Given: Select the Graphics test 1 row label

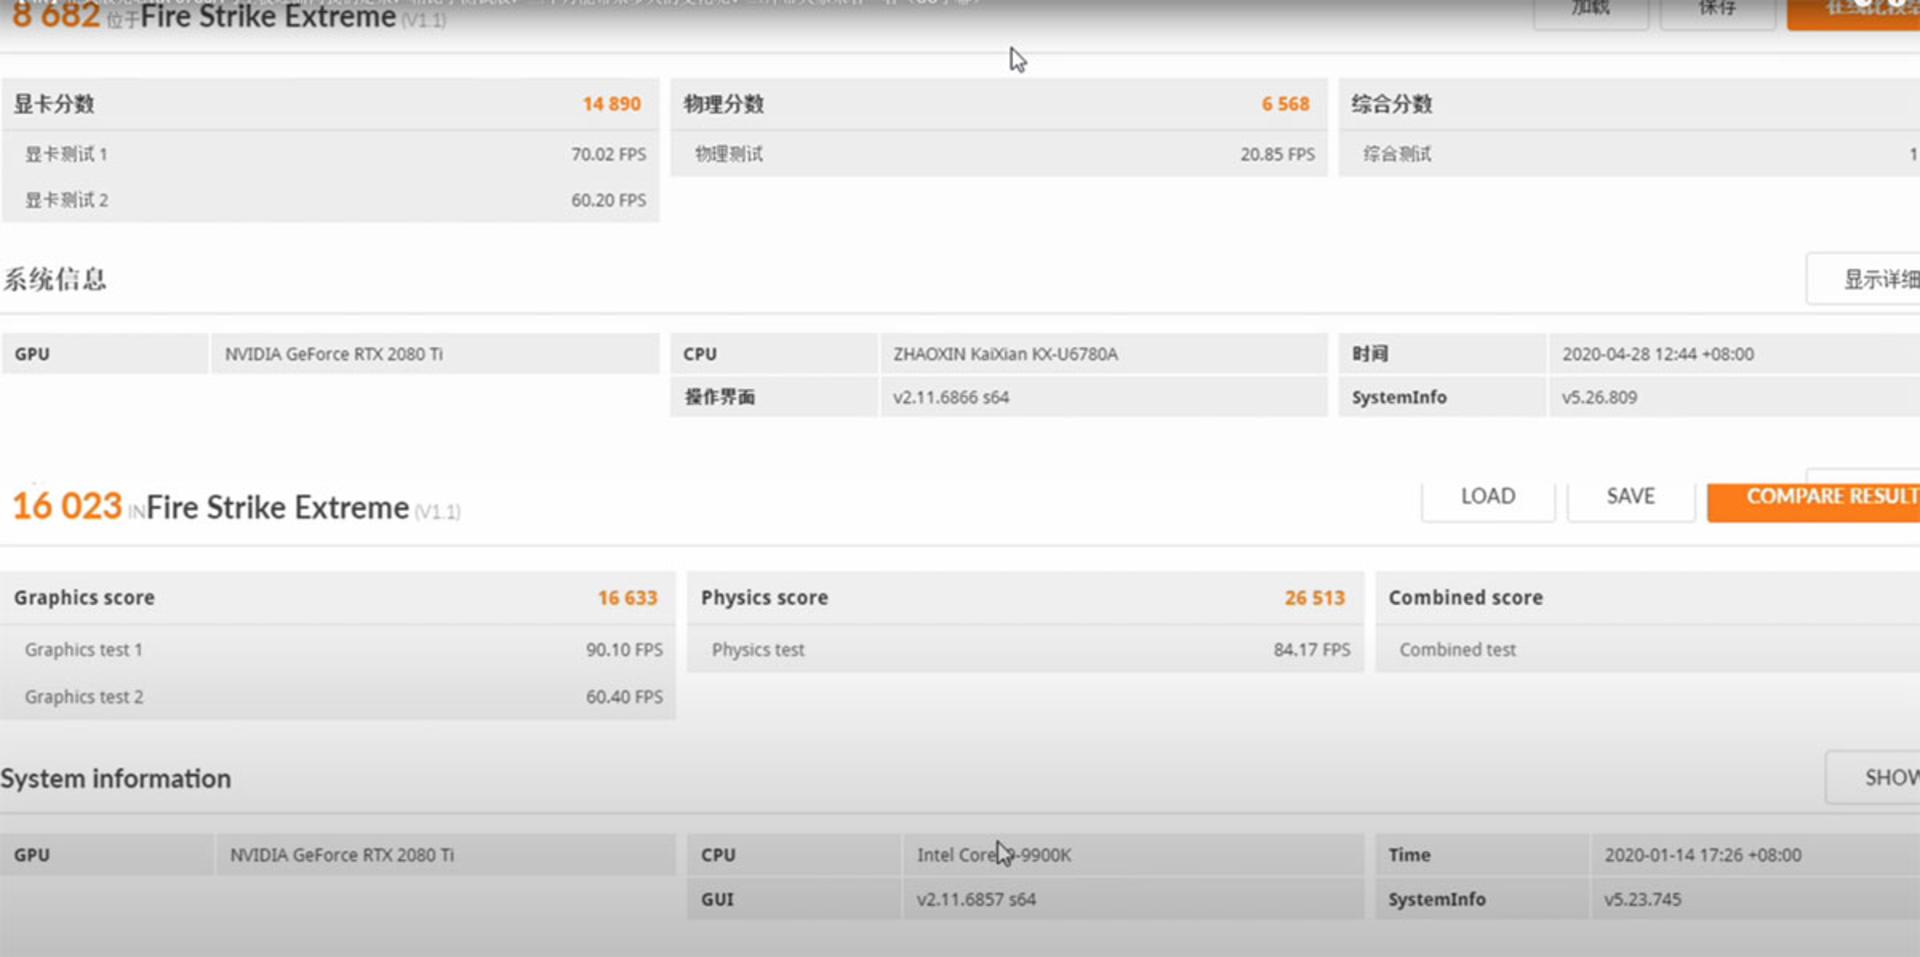Looking at the screenshot, I should tap(84, 650).
